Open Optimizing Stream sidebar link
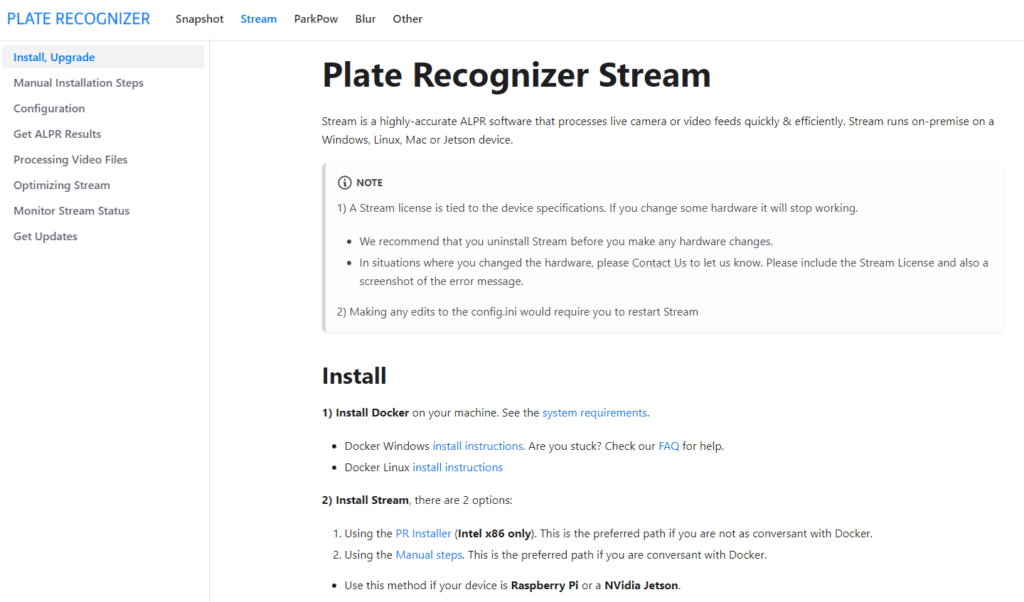Viewport: 1024px width, 602px height. pos(61,185)
